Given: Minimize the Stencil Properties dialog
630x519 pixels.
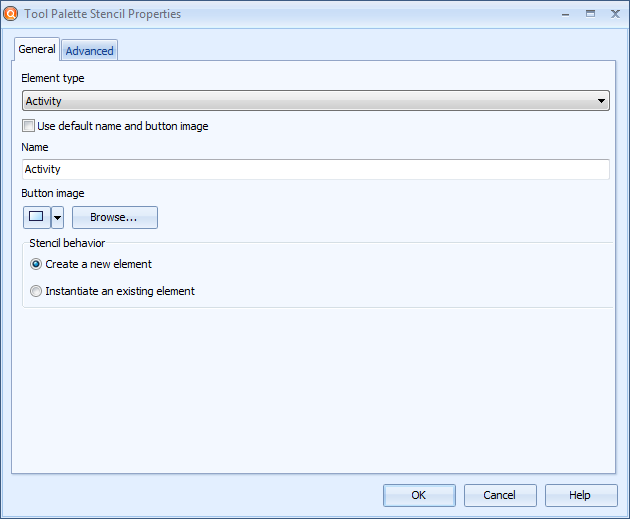Looking at the screenshot, I should (x=565, y=14).
